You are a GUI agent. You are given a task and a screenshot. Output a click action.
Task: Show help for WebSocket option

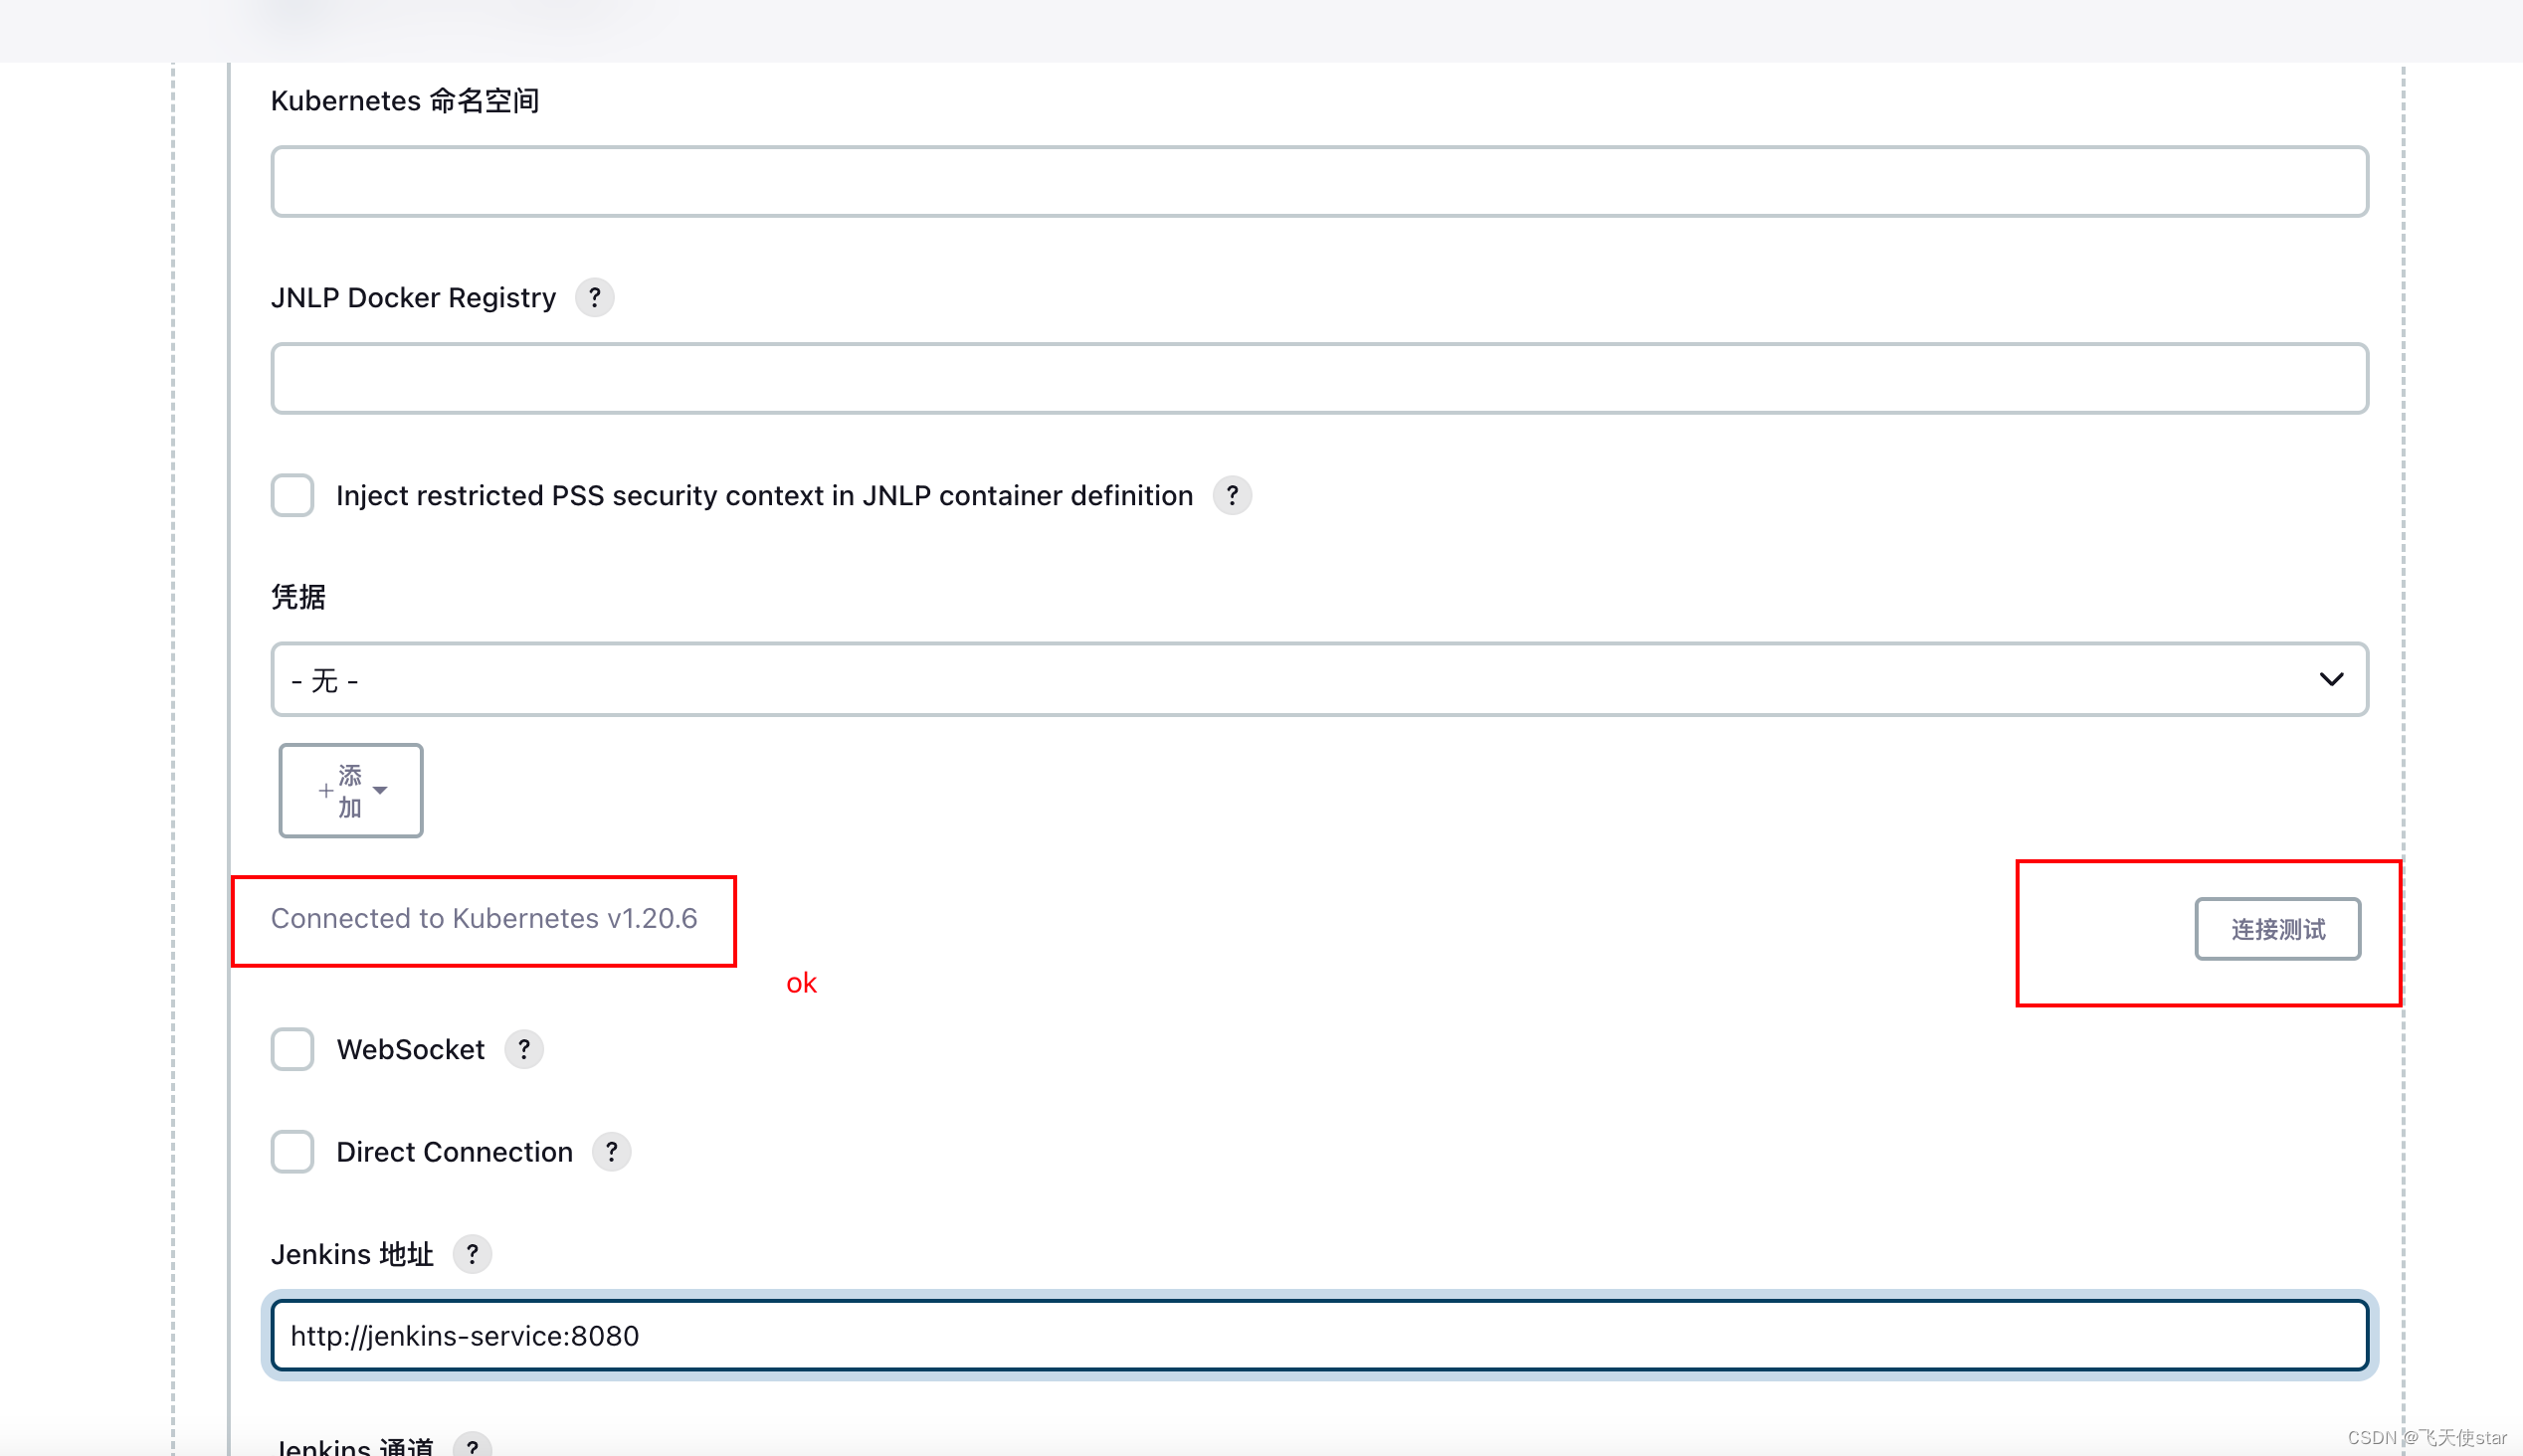(524, 1049)
